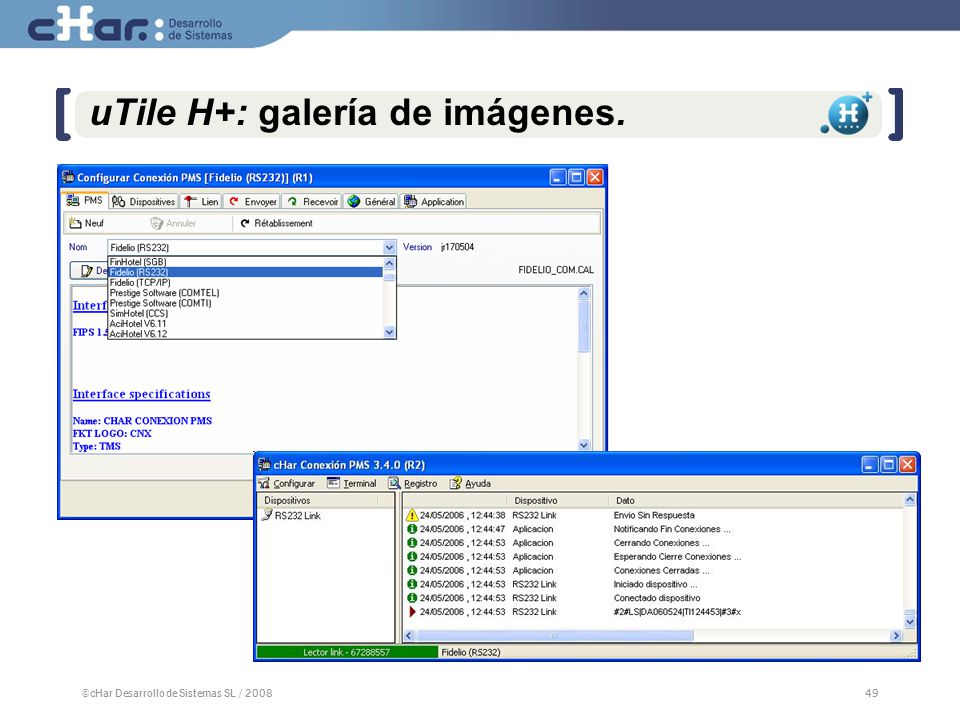Select Conexiones Cerradas log entry
This screenshot has height=720, width=960.
[x=661, y=571]
